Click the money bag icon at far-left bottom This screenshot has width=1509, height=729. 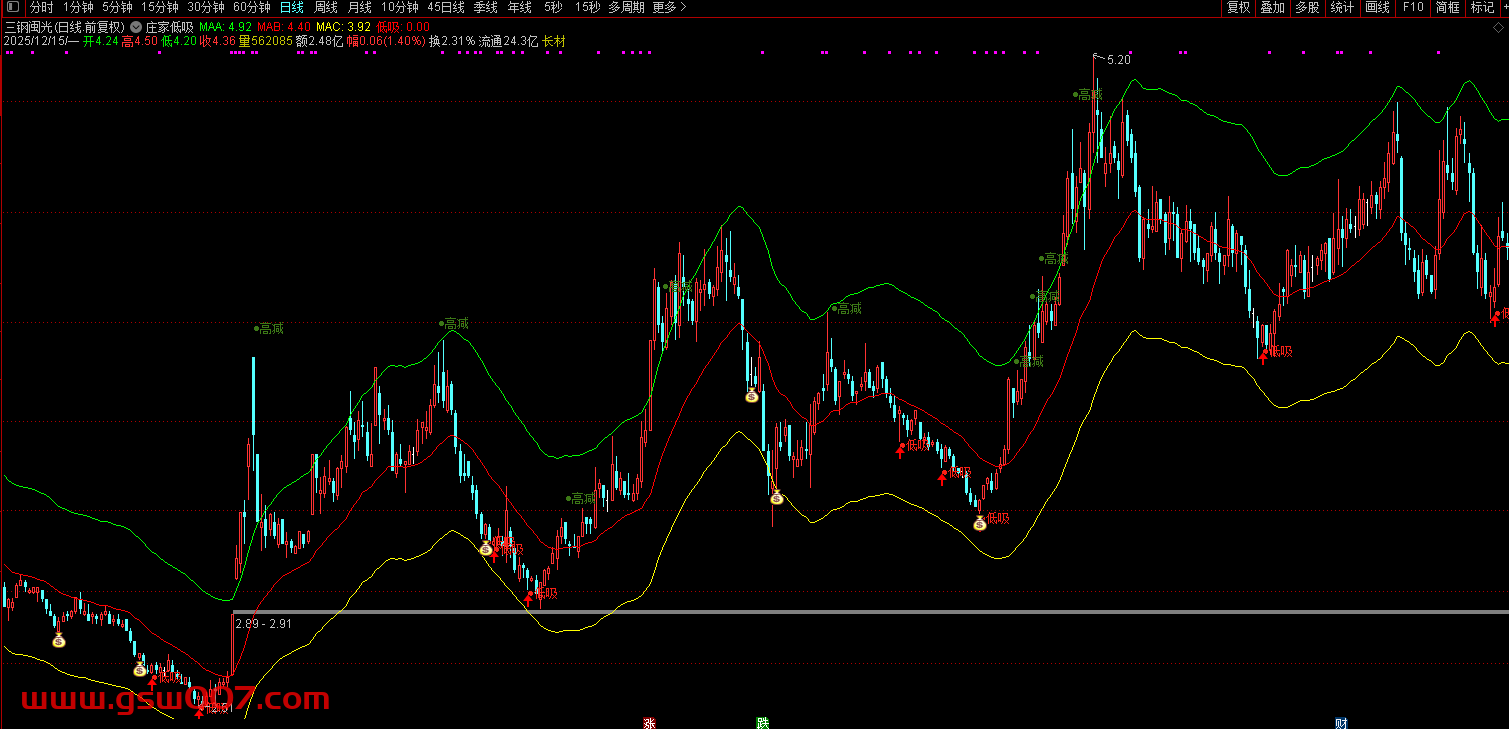(59, 640)
